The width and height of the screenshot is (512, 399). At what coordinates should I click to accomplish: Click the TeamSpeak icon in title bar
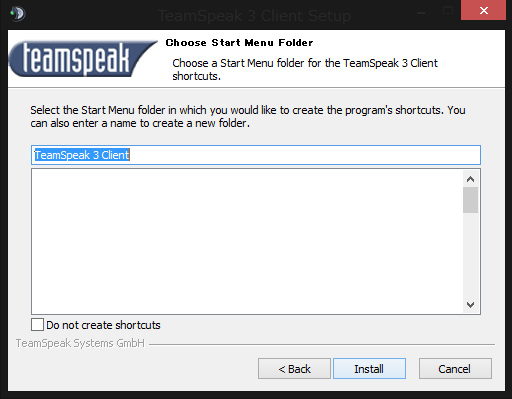[18, 14]
